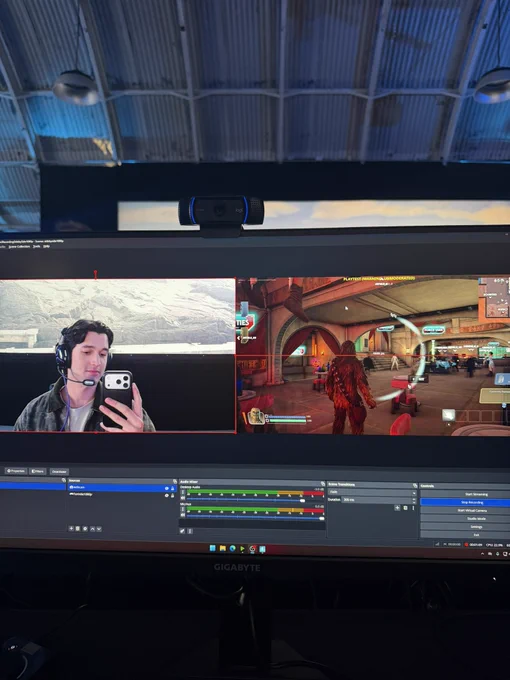Viewport: 510px width, 680px height.
Task: Click the Properties button in source toolbar
Action: point(16,471)
